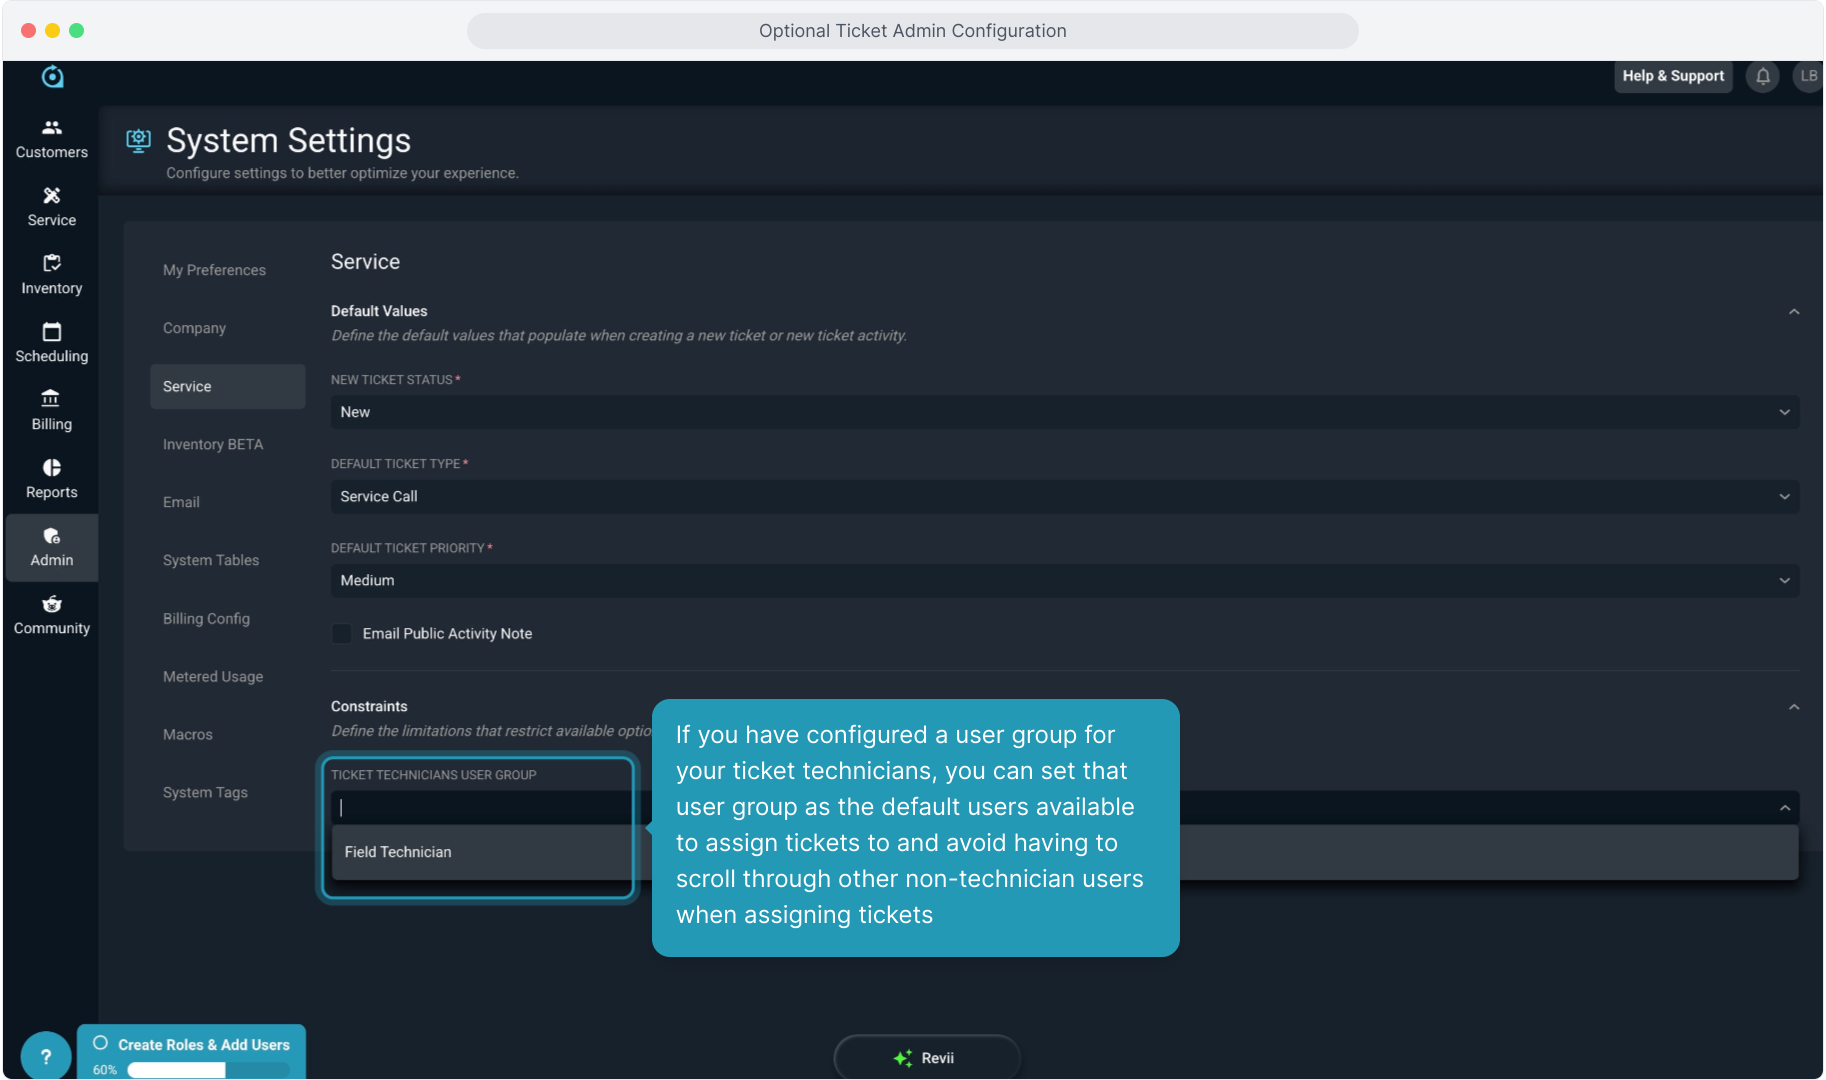Collapse the Default Values section
Screen dimensions: 1826x1080
click(1793, 312)
